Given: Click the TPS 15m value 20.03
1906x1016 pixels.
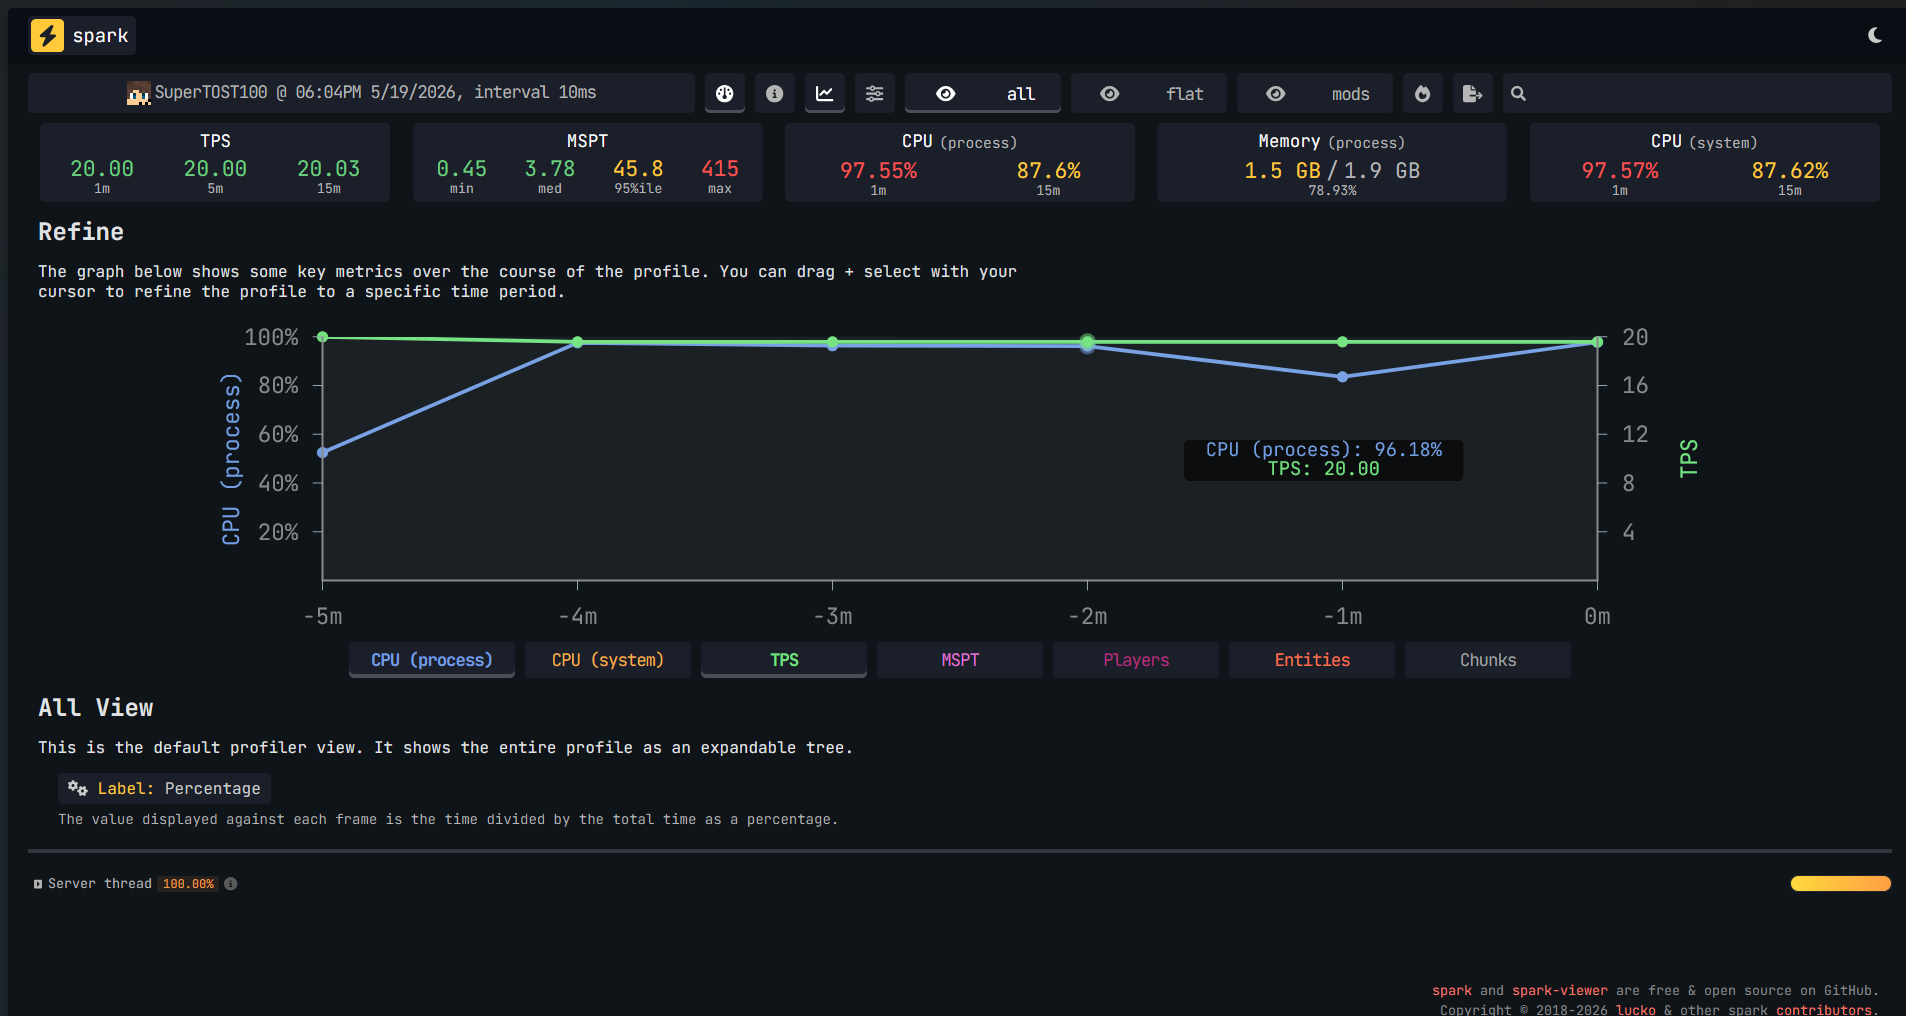Looking at the screenshot, I should [x=328, y=169].
